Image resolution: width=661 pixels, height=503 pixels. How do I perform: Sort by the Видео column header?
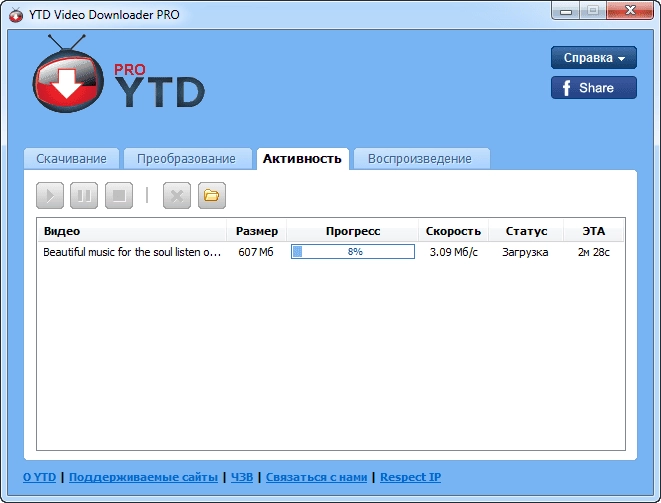(132, 231)
